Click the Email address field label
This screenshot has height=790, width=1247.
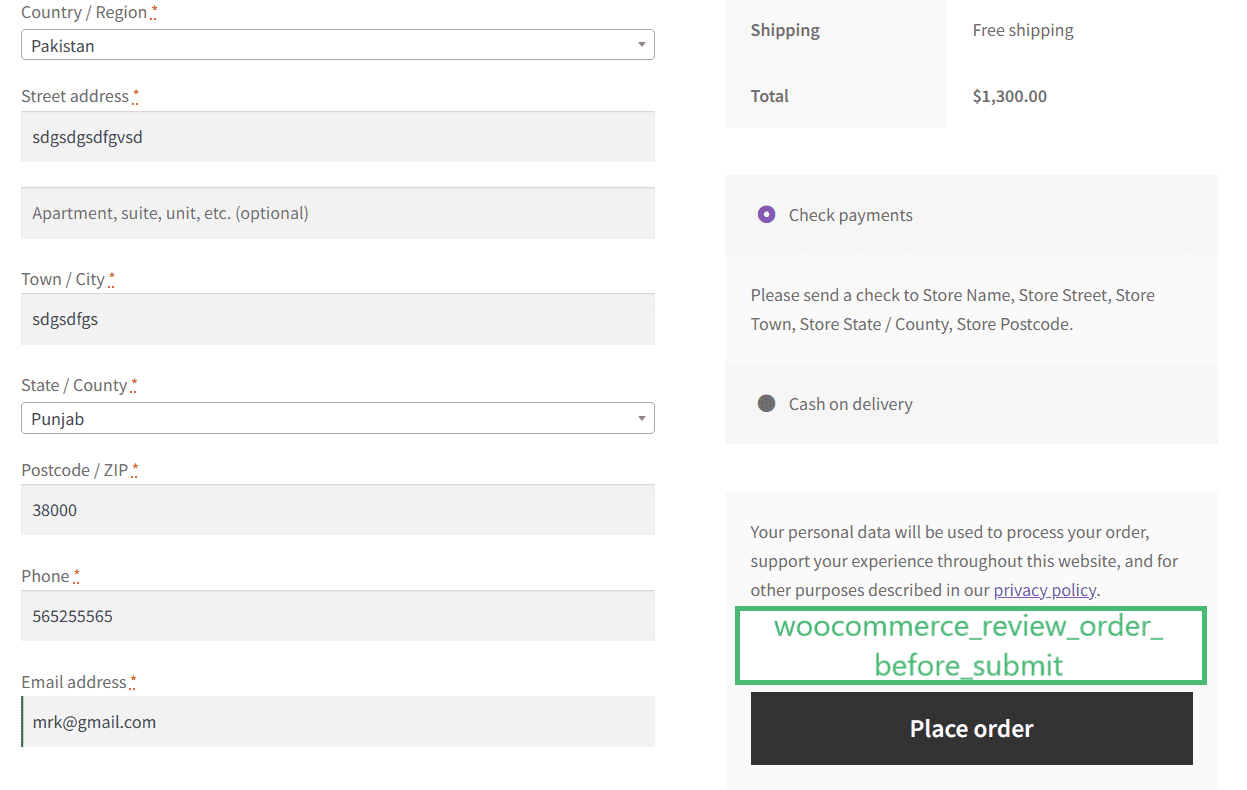[74, 682]
